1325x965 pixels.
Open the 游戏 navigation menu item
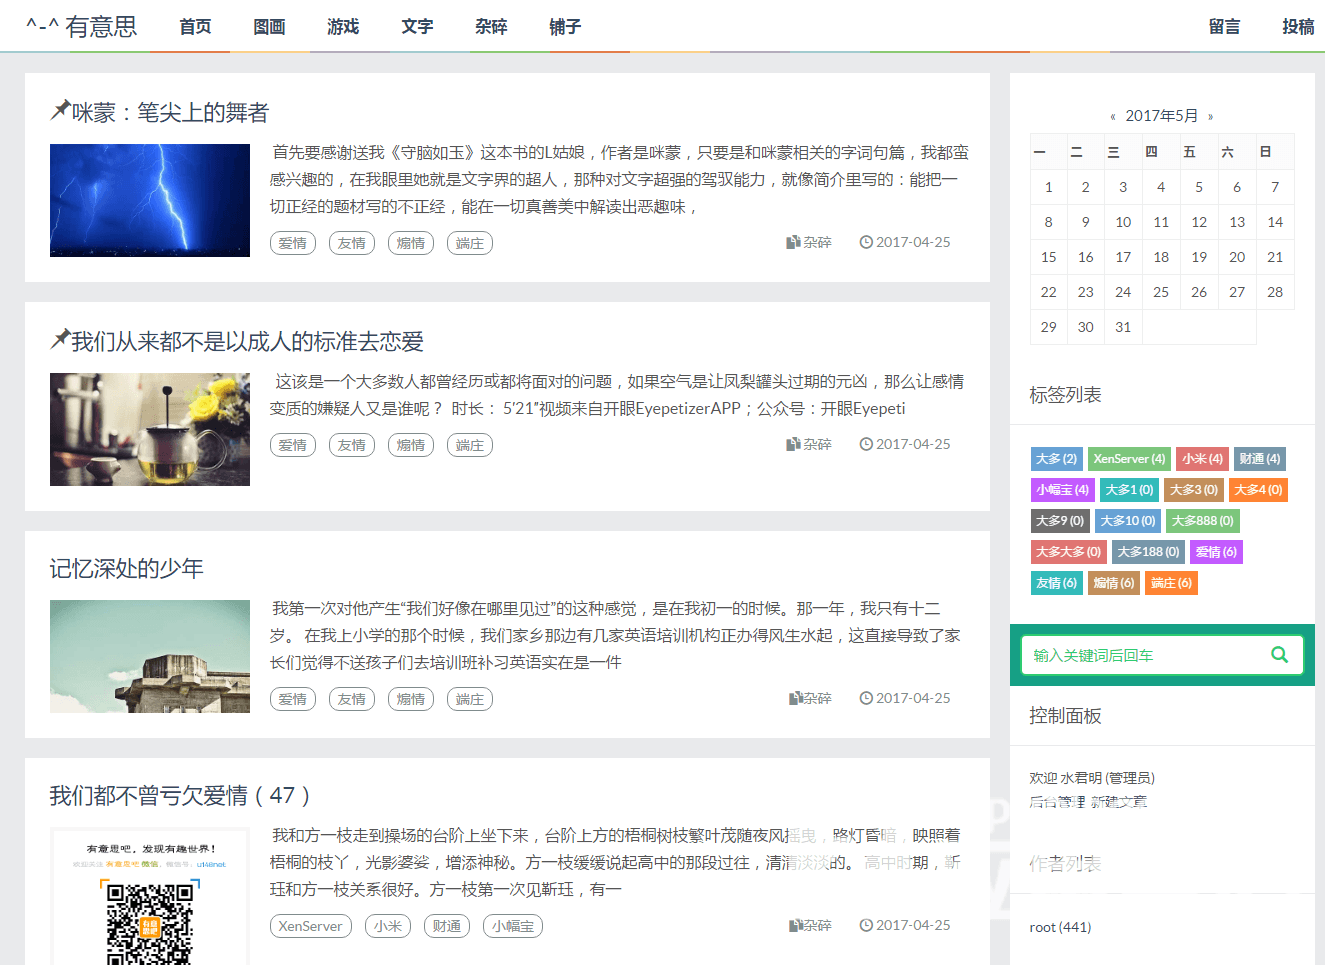click(x=343, y=27)
